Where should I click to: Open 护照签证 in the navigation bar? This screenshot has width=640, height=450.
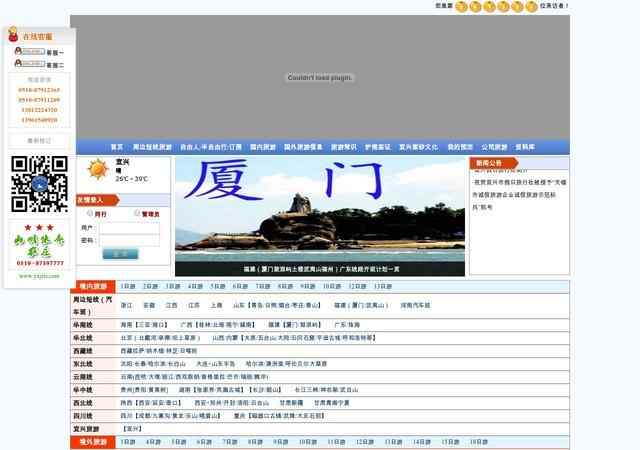coord(378,147)
